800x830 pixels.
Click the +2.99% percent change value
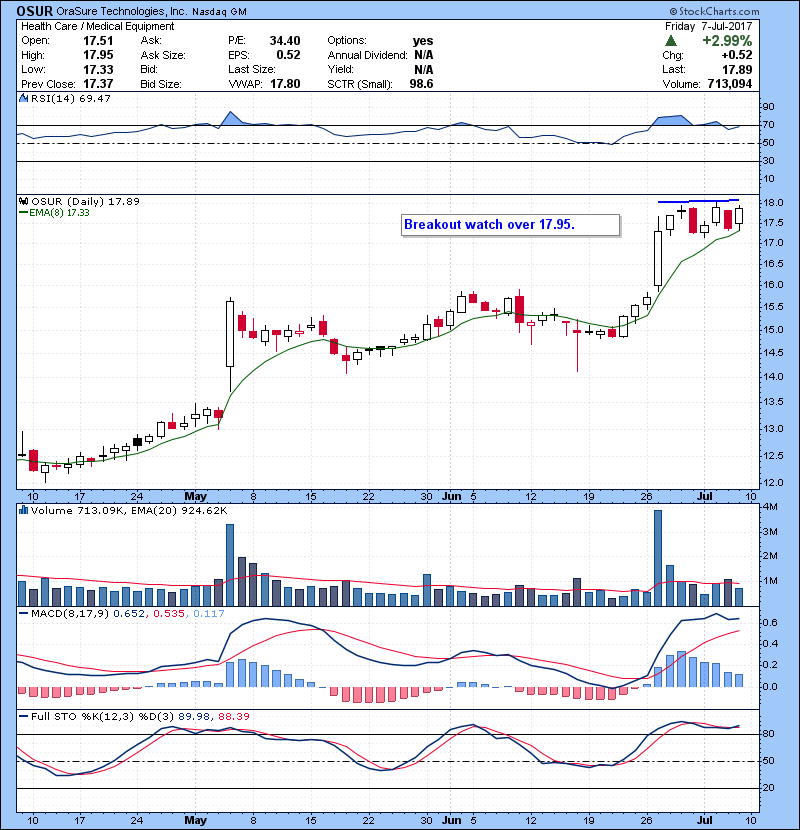[727, 41]
